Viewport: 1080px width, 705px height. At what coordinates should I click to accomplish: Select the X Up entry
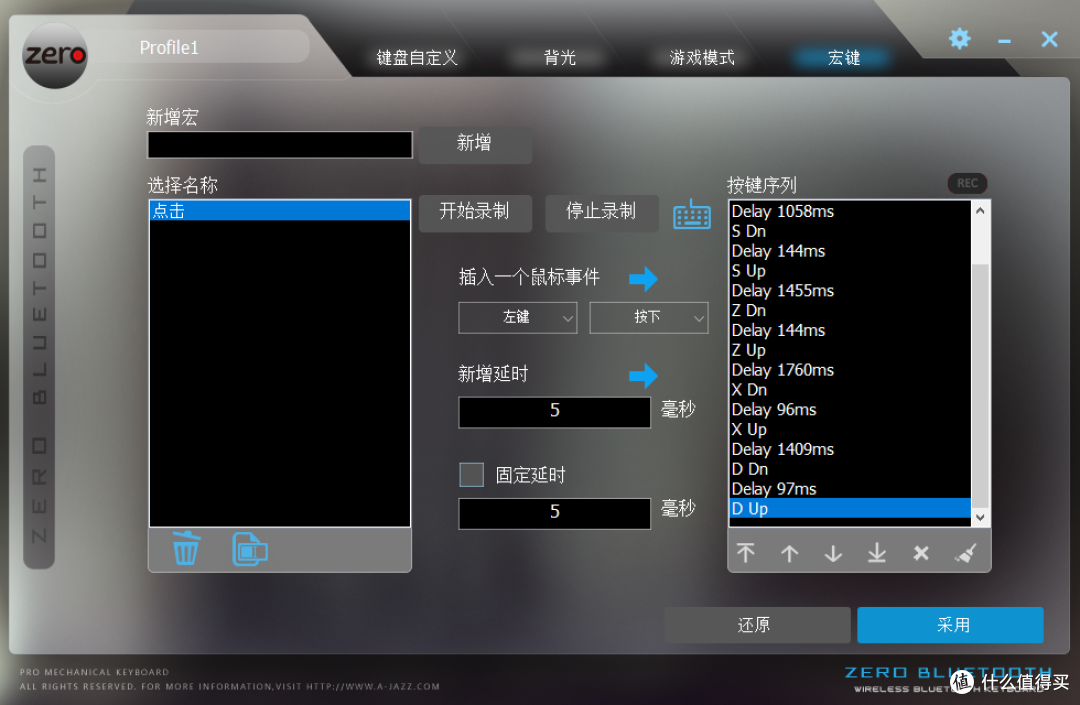pos(850,430)
